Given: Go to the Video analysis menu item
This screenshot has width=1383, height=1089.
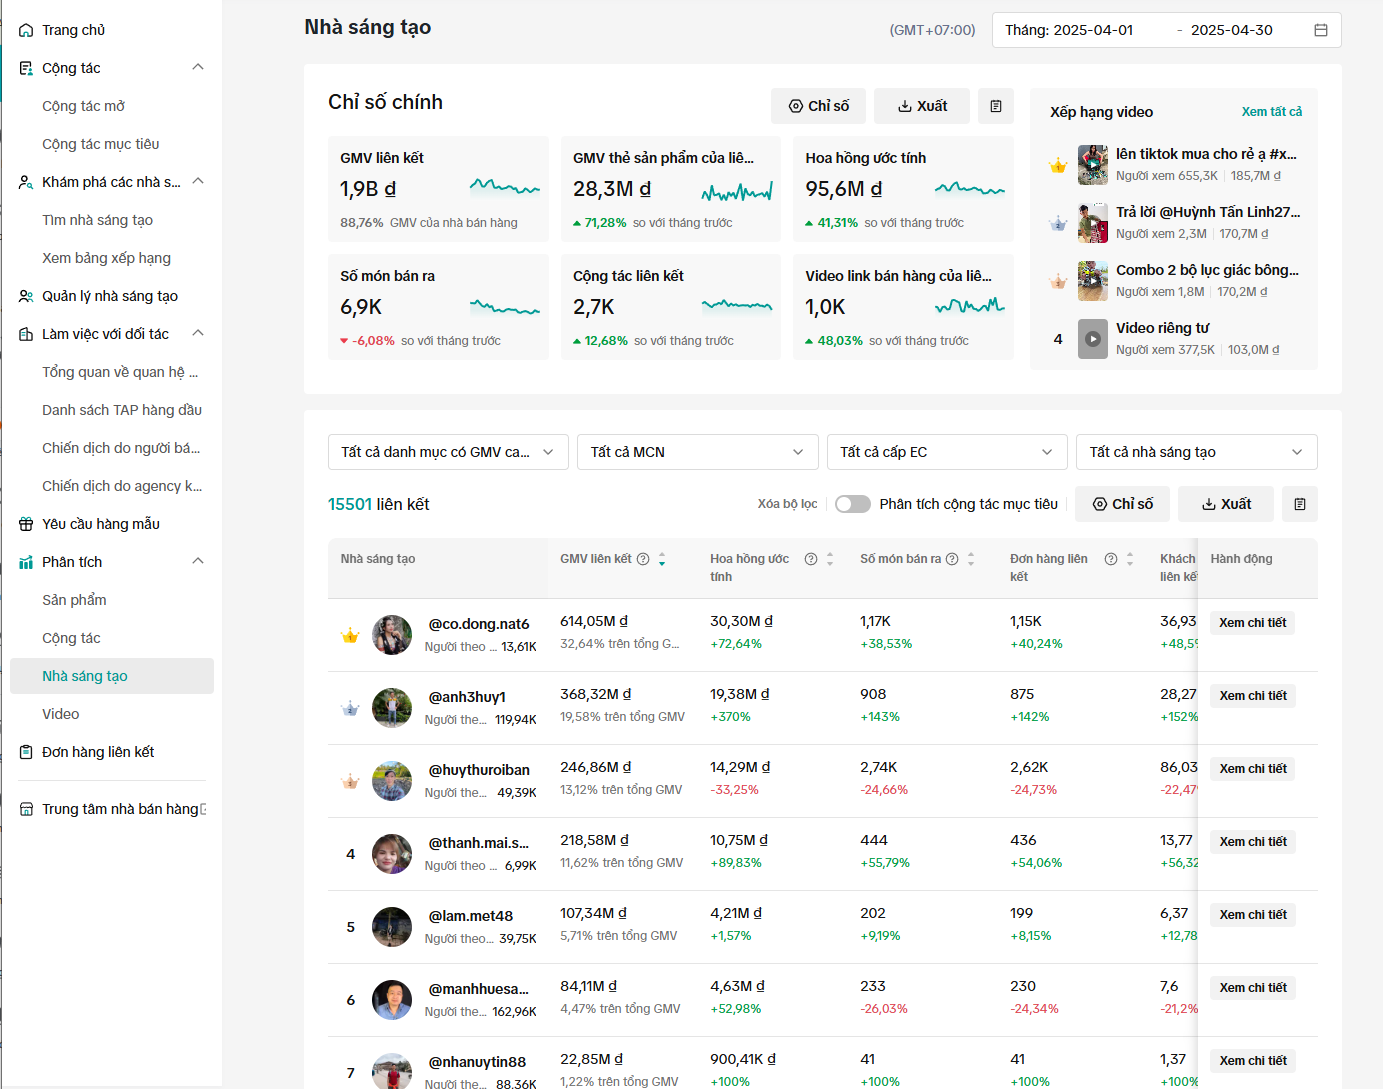Looking at the screenshot, I should pyautogui.click(x=61, y=714).
